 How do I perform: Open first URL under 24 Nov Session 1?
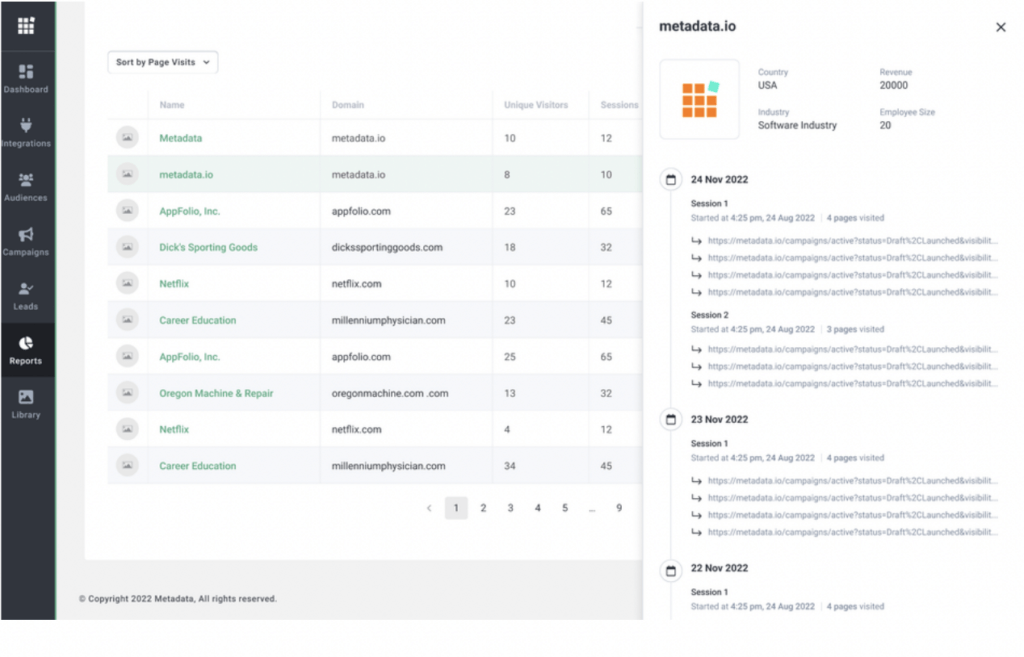point(852,240)
